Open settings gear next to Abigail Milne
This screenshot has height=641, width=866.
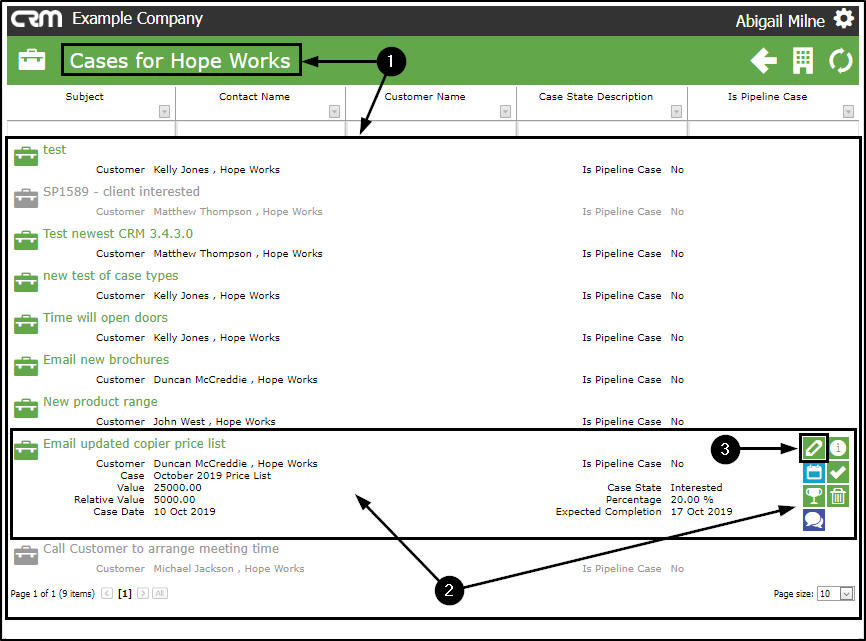tap(844, 19)
